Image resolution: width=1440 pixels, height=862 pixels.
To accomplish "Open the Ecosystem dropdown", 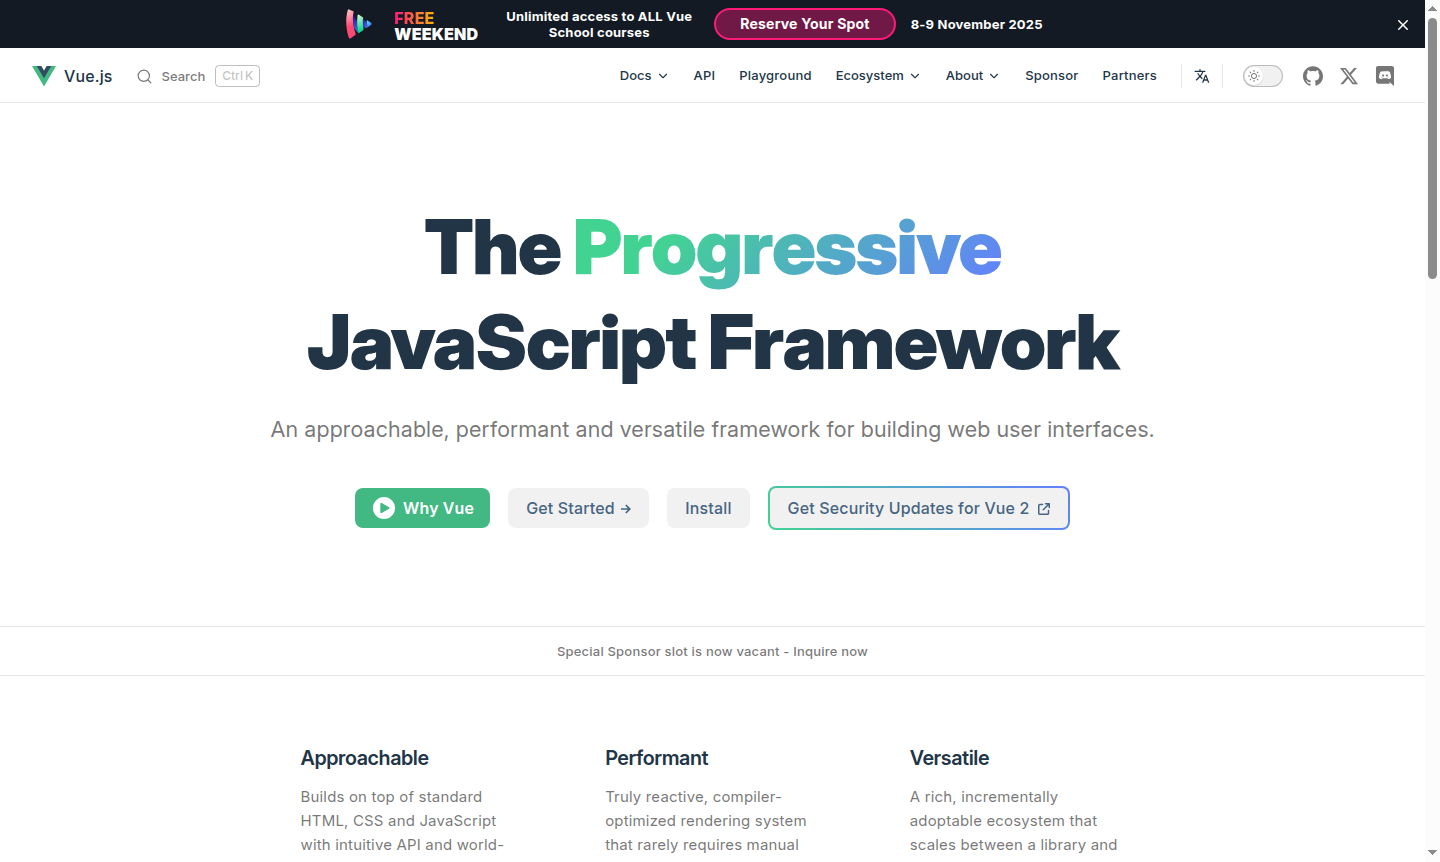I will pyautogui.click(x=877, y=75).
